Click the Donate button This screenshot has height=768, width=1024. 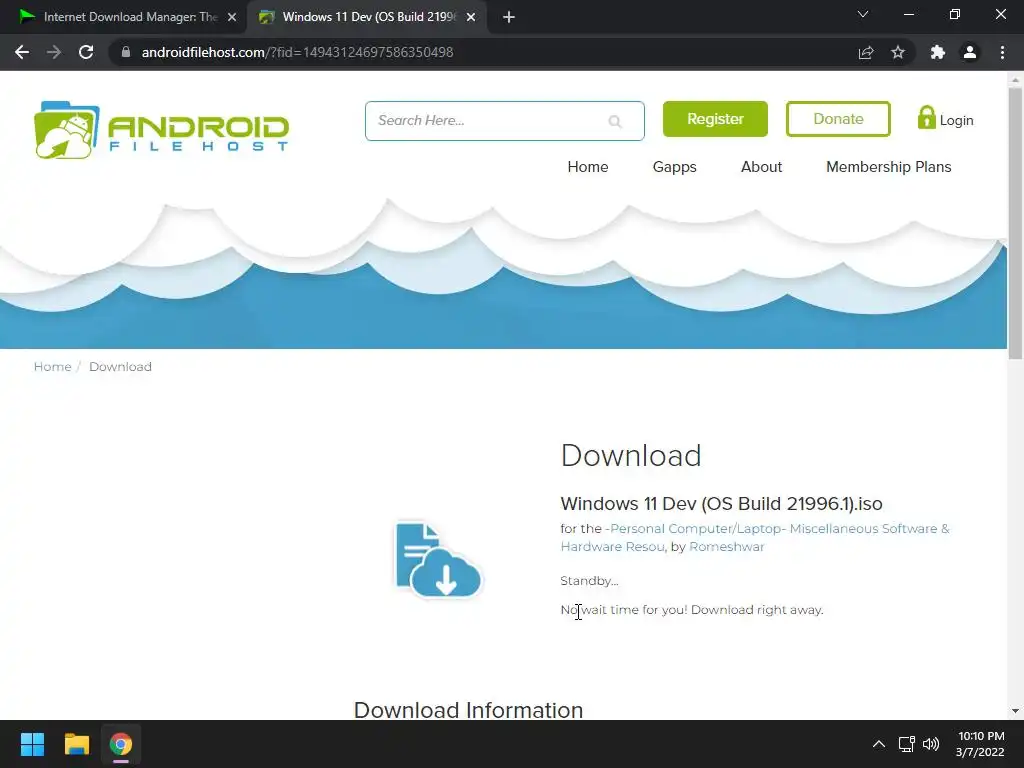(838, 119)
